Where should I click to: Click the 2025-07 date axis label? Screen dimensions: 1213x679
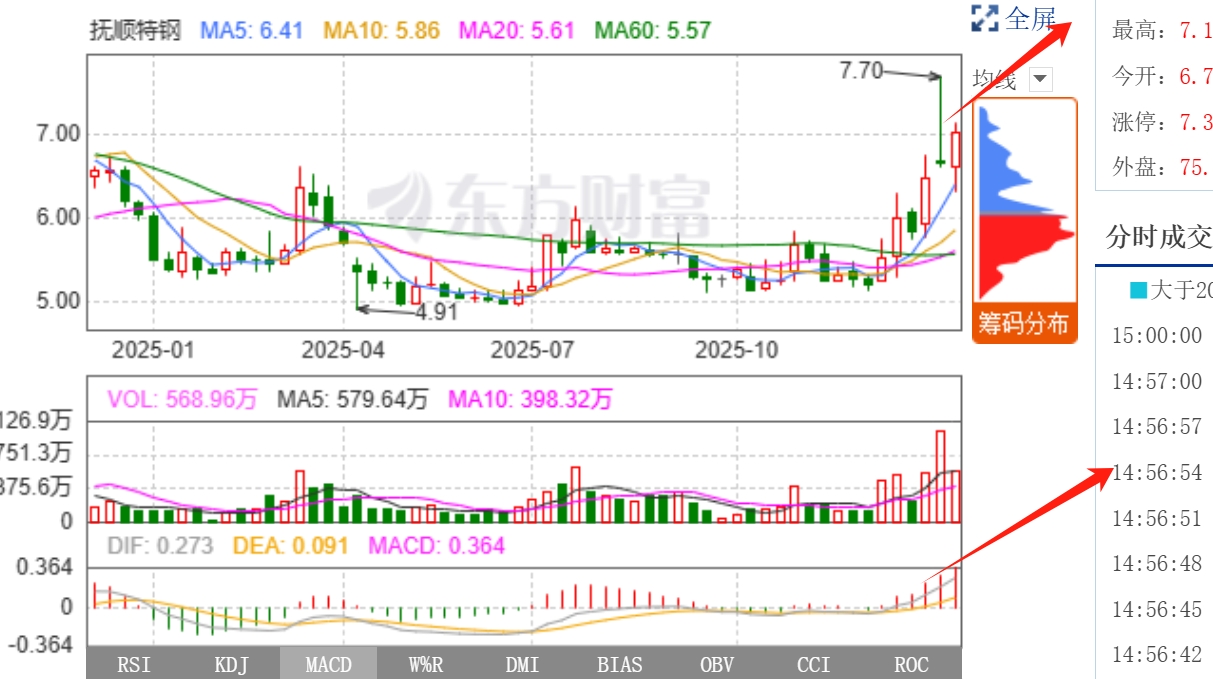point(532,350)
